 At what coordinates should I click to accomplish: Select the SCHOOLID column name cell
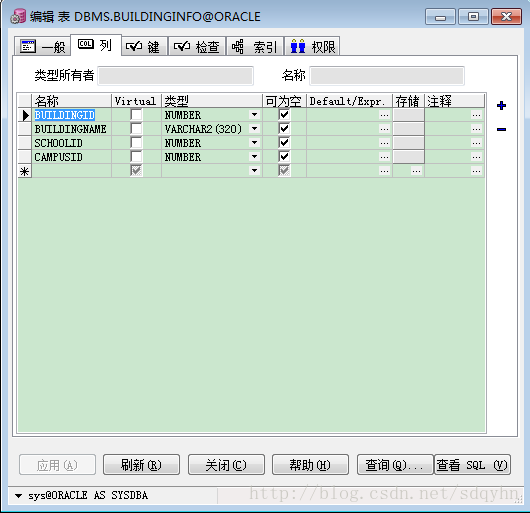point(71,143)
